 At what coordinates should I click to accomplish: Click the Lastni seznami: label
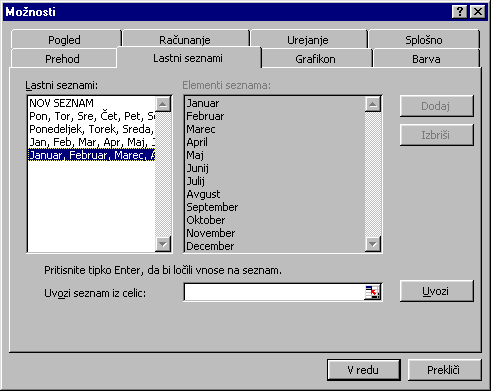(x=62, y=85)
